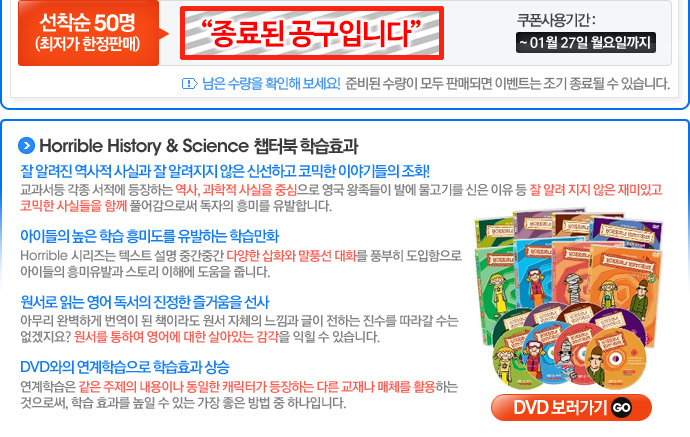Click the blue DVD case thumbnail

tap(532, 275)
